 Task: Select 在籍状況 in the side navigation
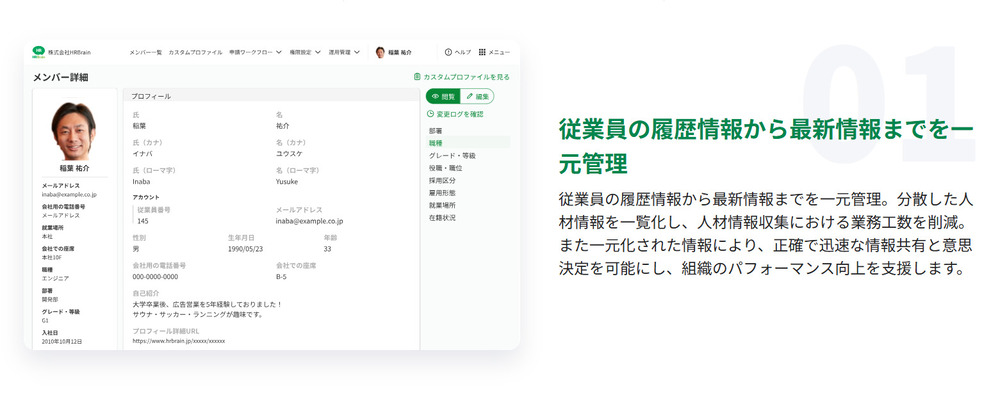tap(442, 218)
